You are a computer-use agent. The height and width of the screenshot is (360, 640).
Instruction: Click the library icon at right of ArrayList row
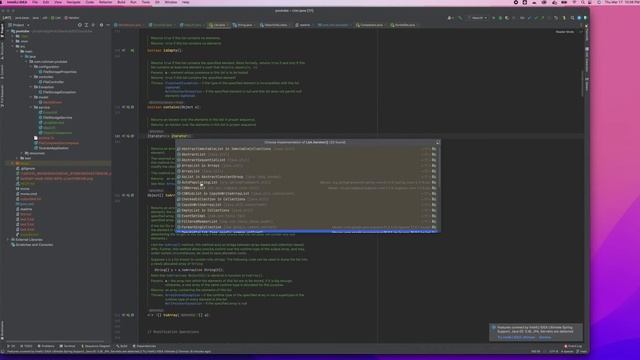[434, 171]
